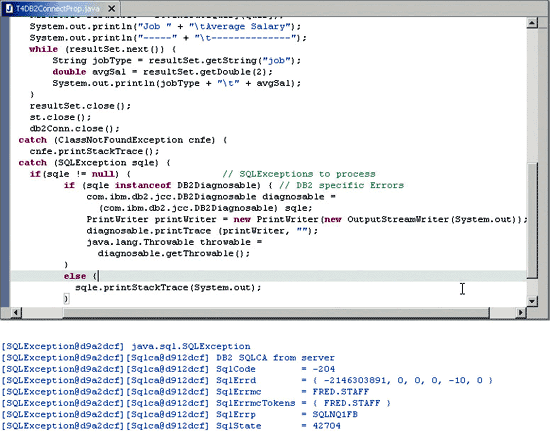Screen dimensions: 550x432
Task: Click the 'PrintWriter printWriter = new' statement
Action: pyautogui.click(x=307, y=220)
